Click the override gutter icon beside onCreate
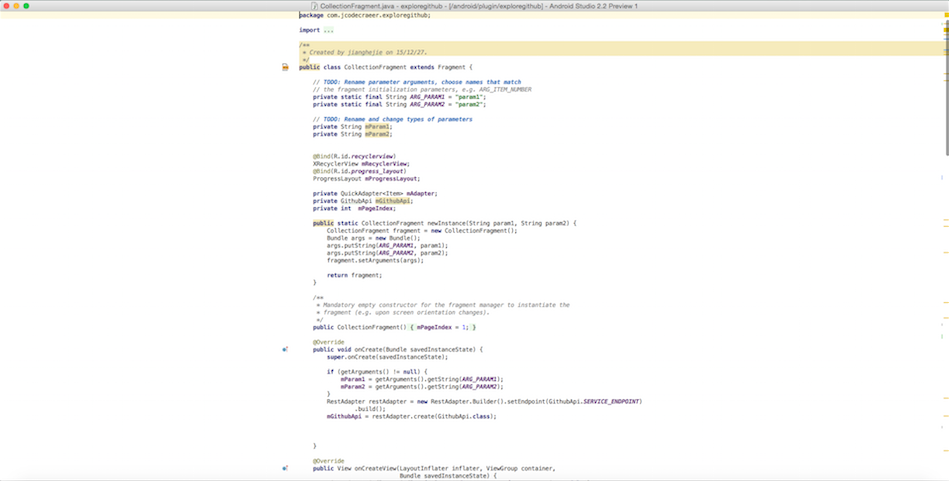Viewport: 949px width, 481px height. click(x=285, y=349)
